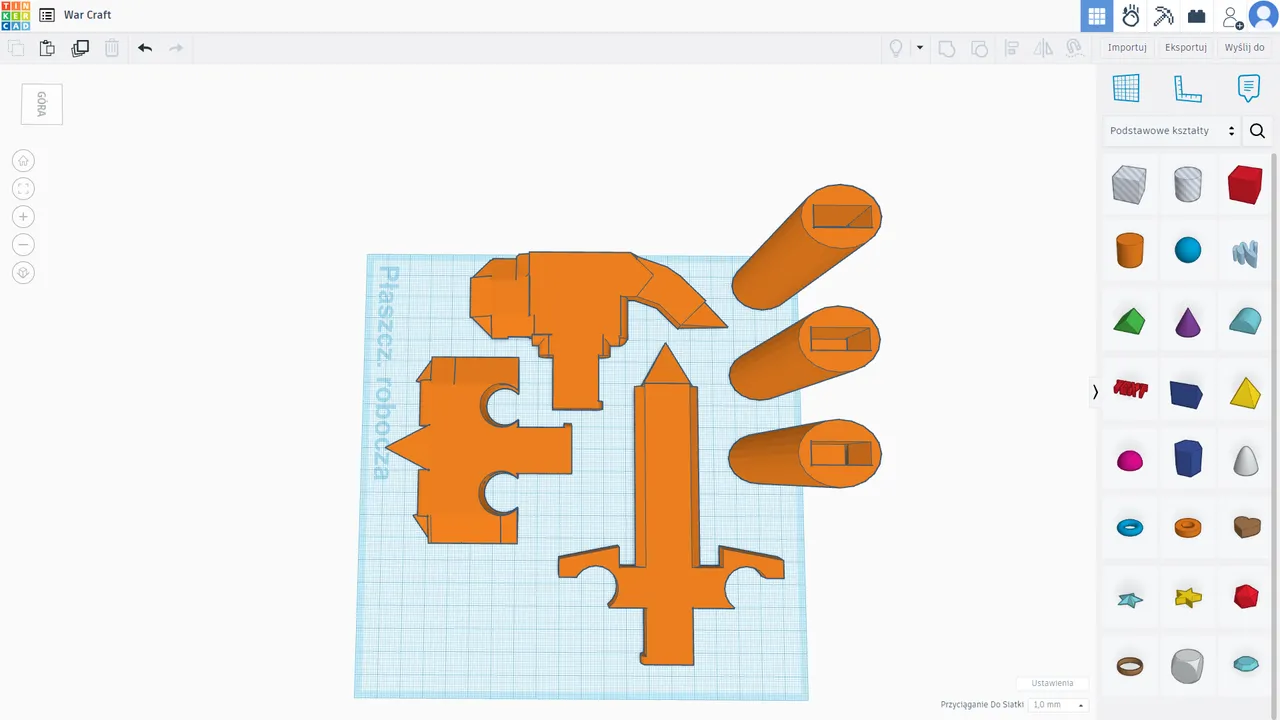This screenshot has height=720, width=1280.
Task: Pick the purple cone shape
Action: (1187, 322)
